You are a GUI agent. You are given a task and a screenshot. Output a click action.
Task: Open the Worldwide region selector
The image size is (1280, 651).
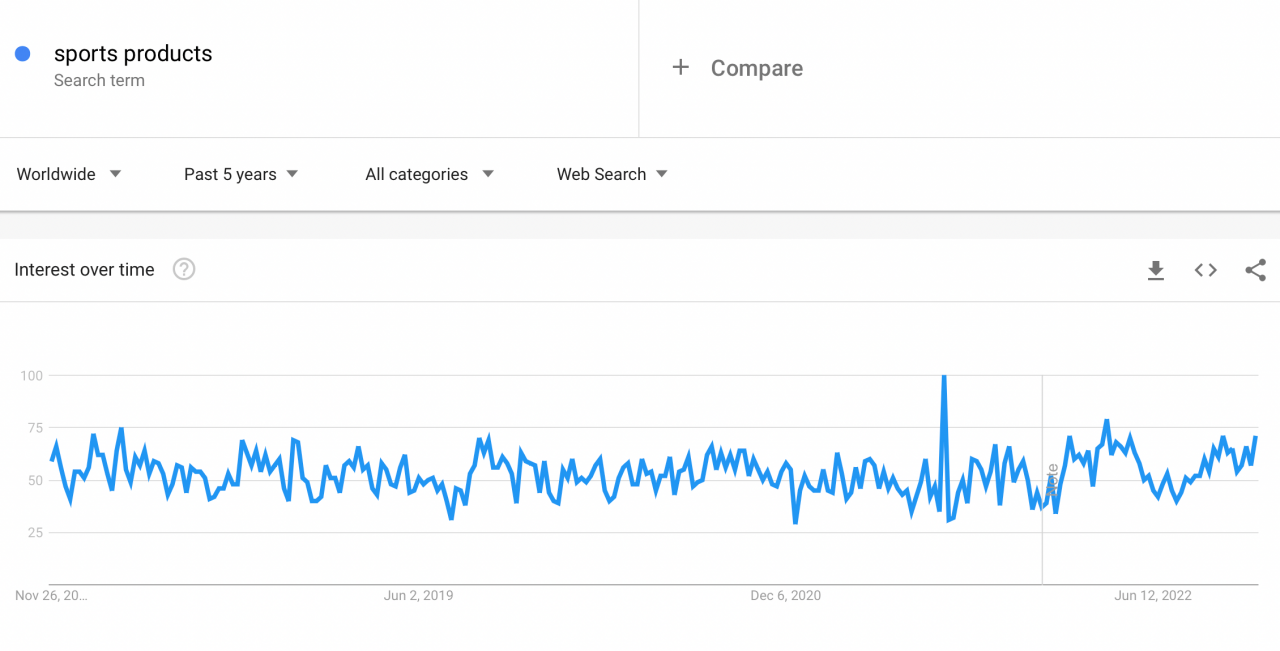tap(56, 174)
